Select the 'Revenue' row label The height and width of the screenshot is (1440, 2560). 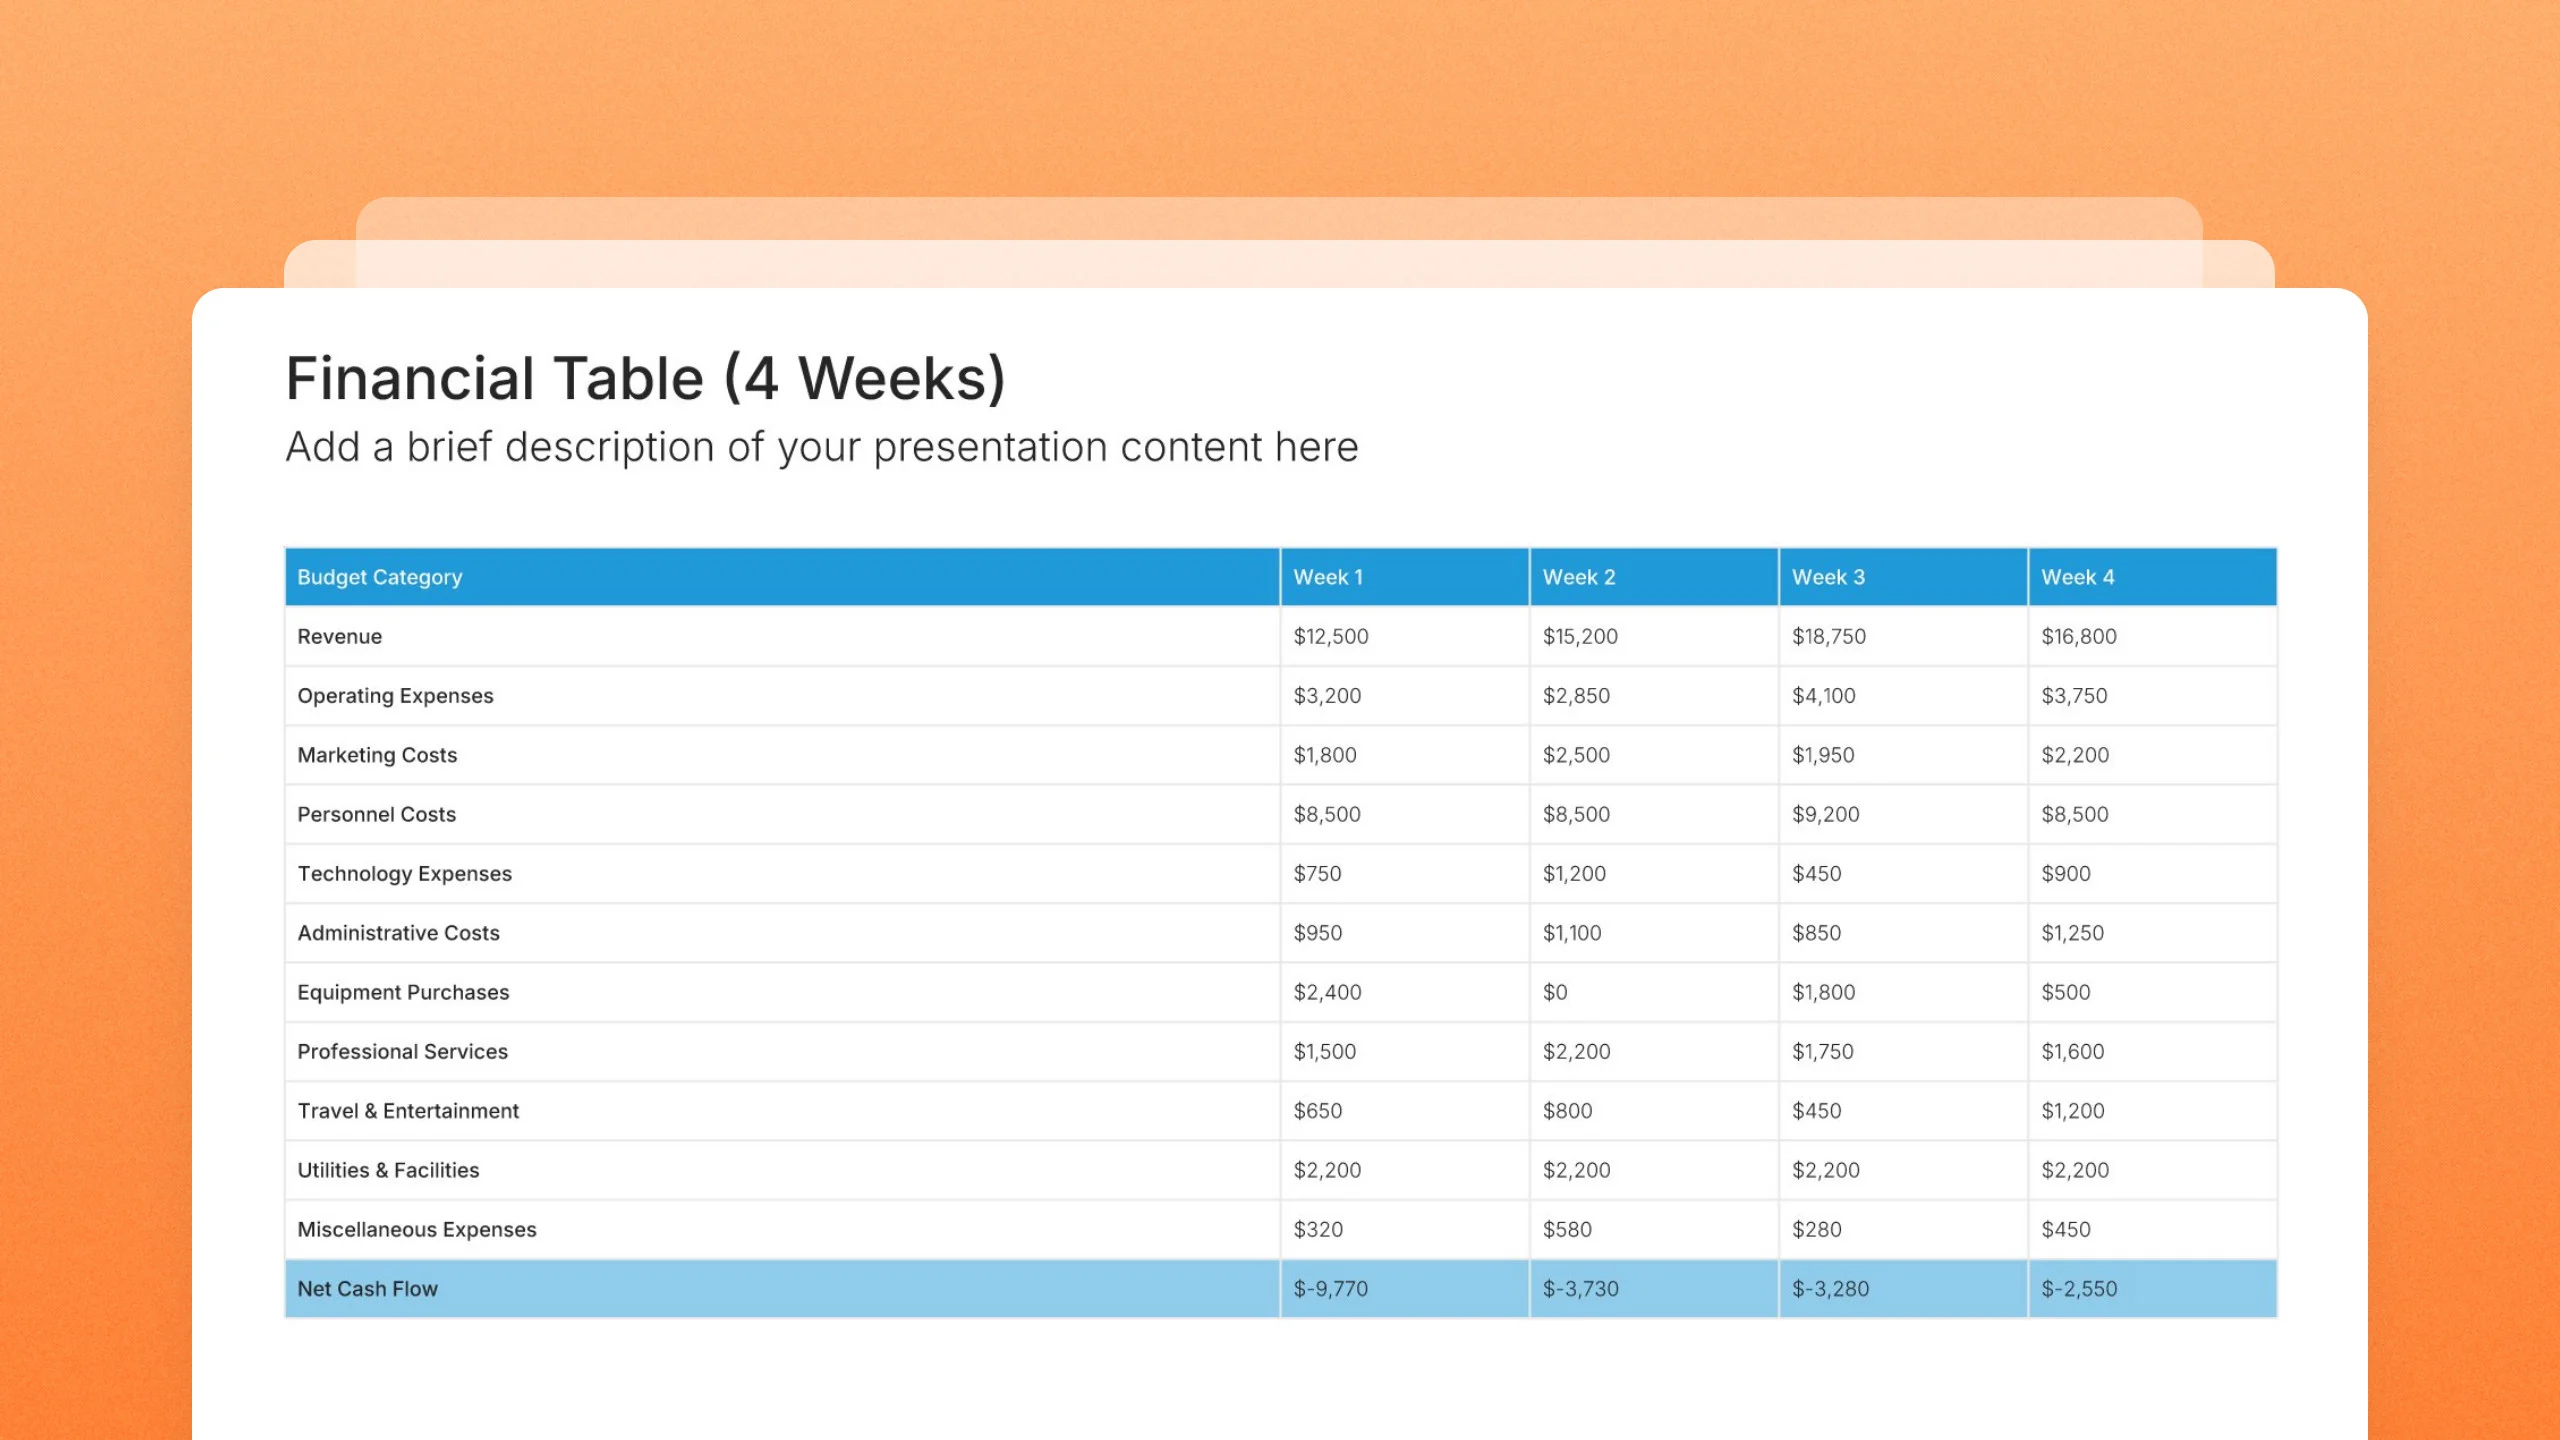pyautogui.click(x=340, y=636)
